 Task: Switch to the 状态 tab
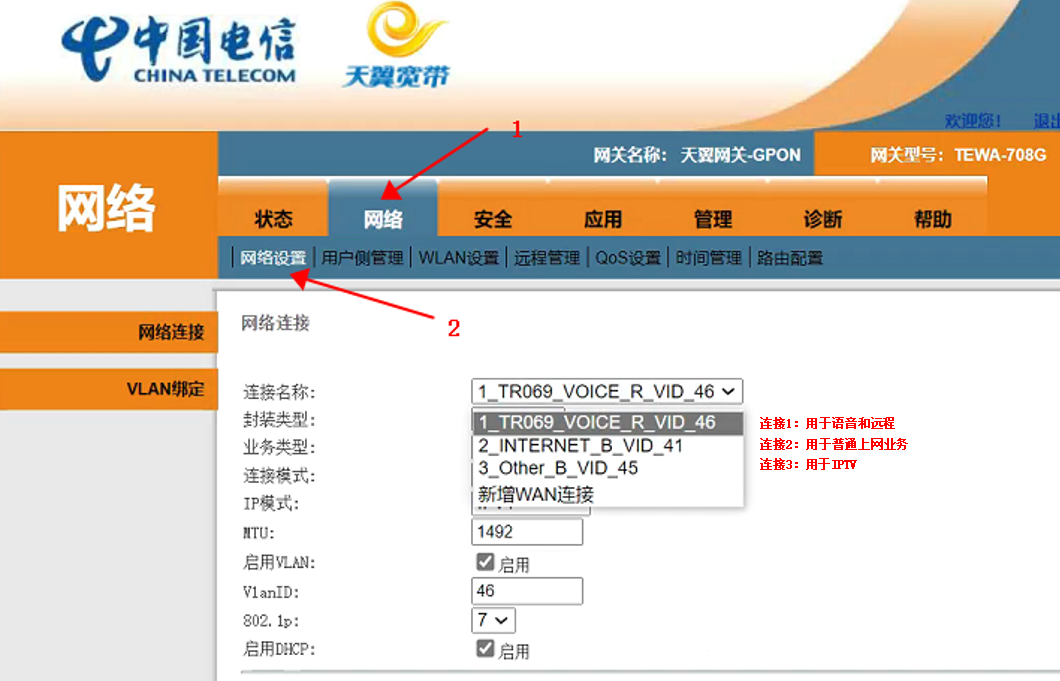273,219
